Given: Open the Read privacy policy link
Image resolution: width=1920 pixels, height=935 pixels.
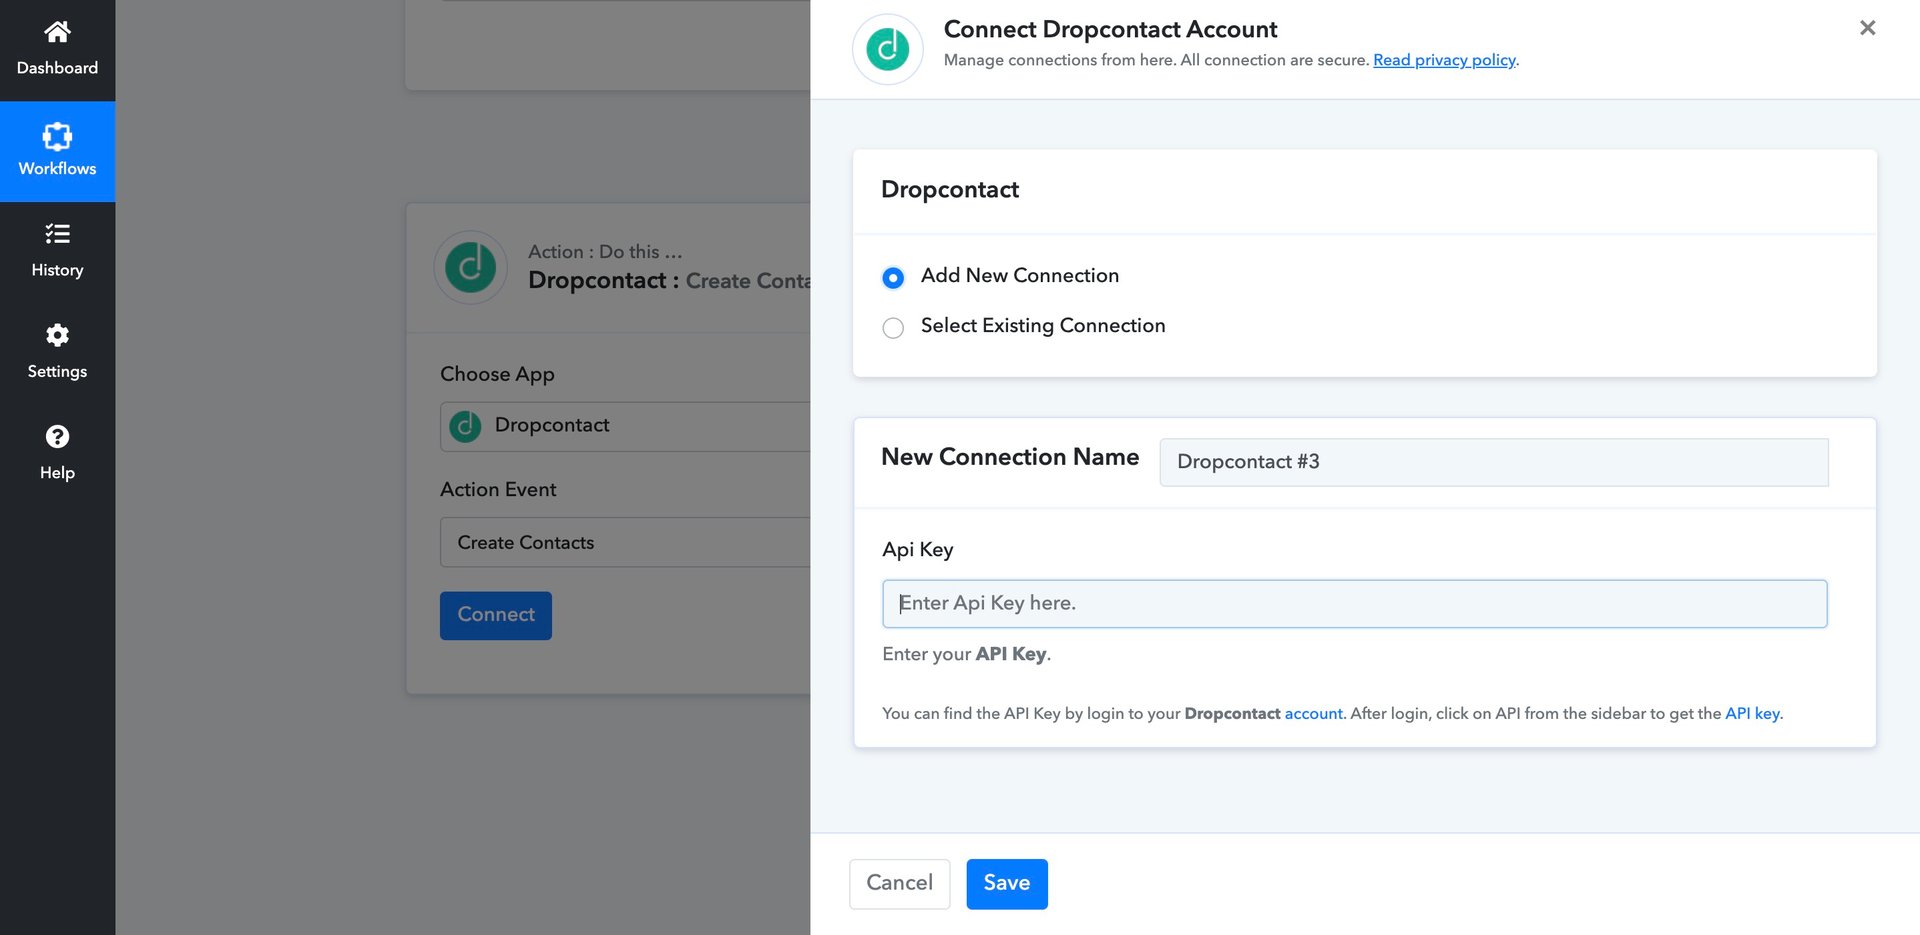Looking at the screenshot, I should click(1444, 60).
